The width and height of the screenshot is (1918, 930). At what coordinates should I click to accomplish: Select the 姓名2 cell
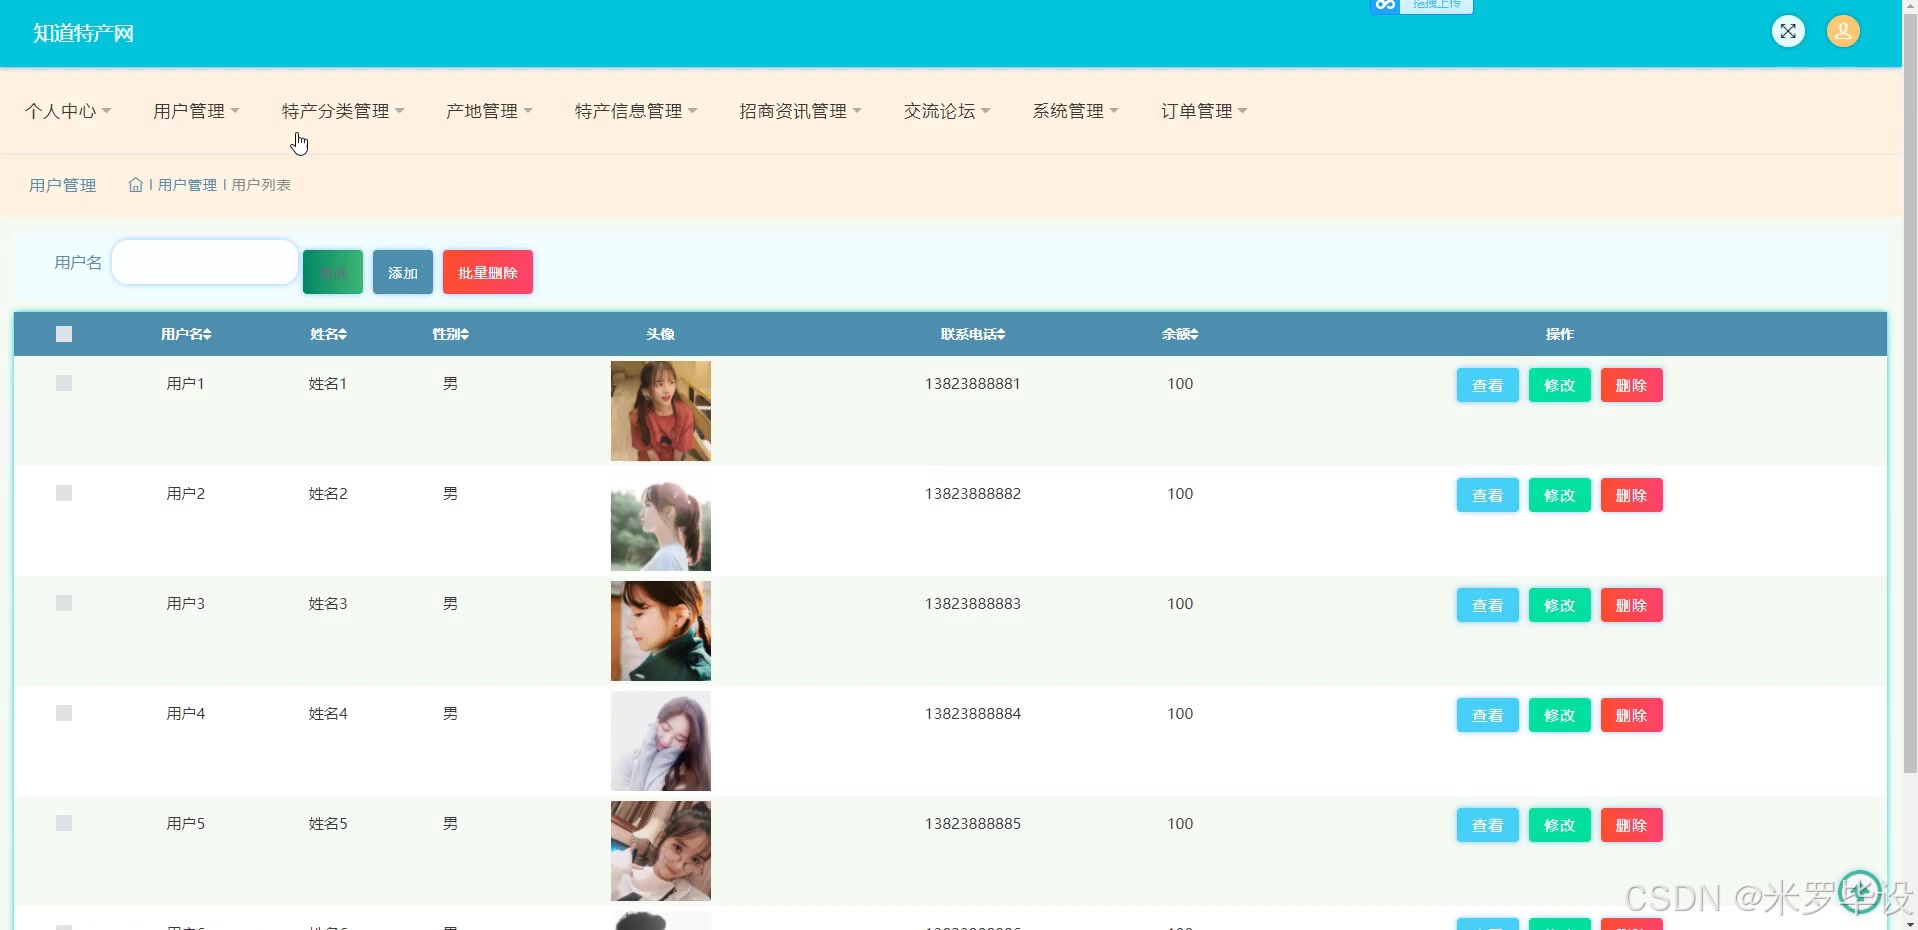click(x=328, y=493)
